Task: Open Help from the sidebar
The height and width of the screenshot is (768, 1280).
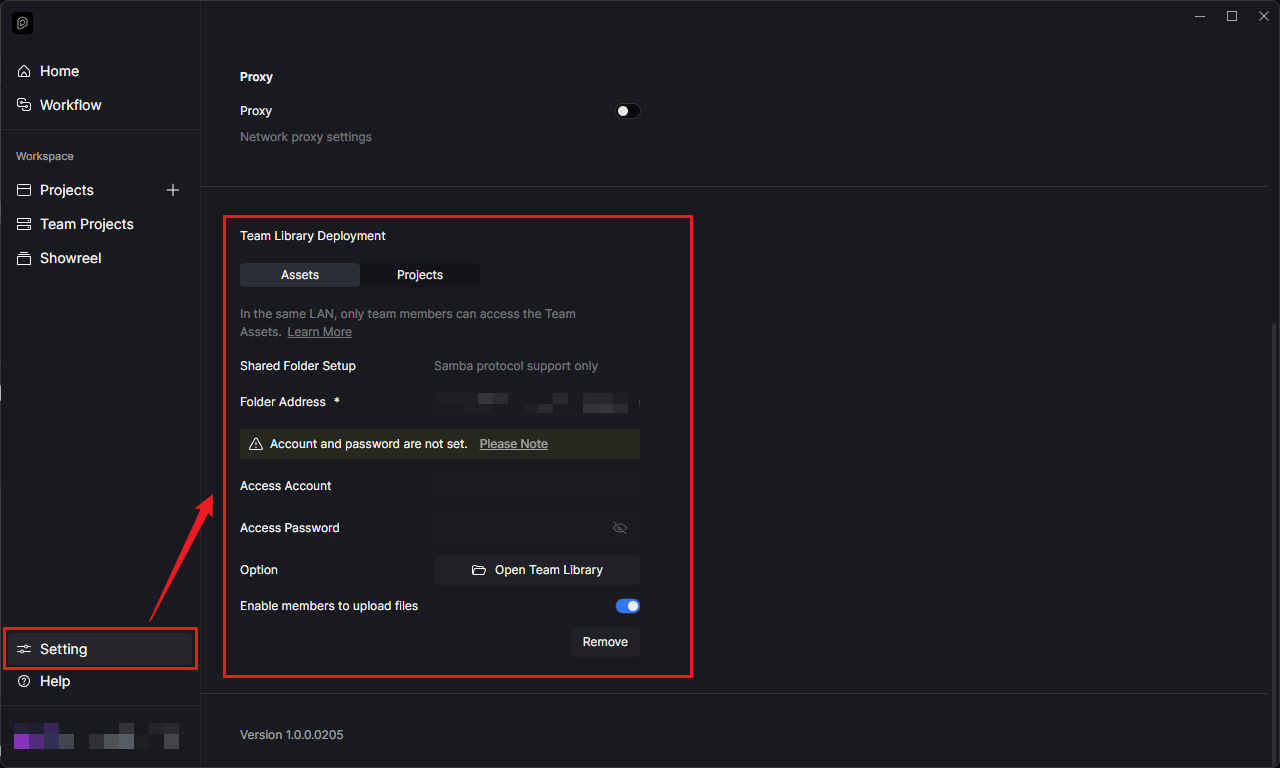Action: (x=55, y=681)
